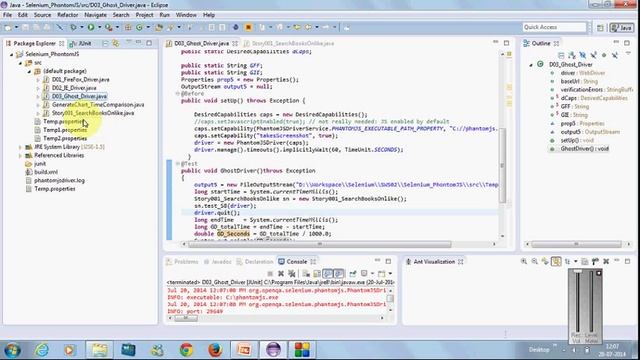
Task: Click the Clear Console icon
Action: coord(305,273)
